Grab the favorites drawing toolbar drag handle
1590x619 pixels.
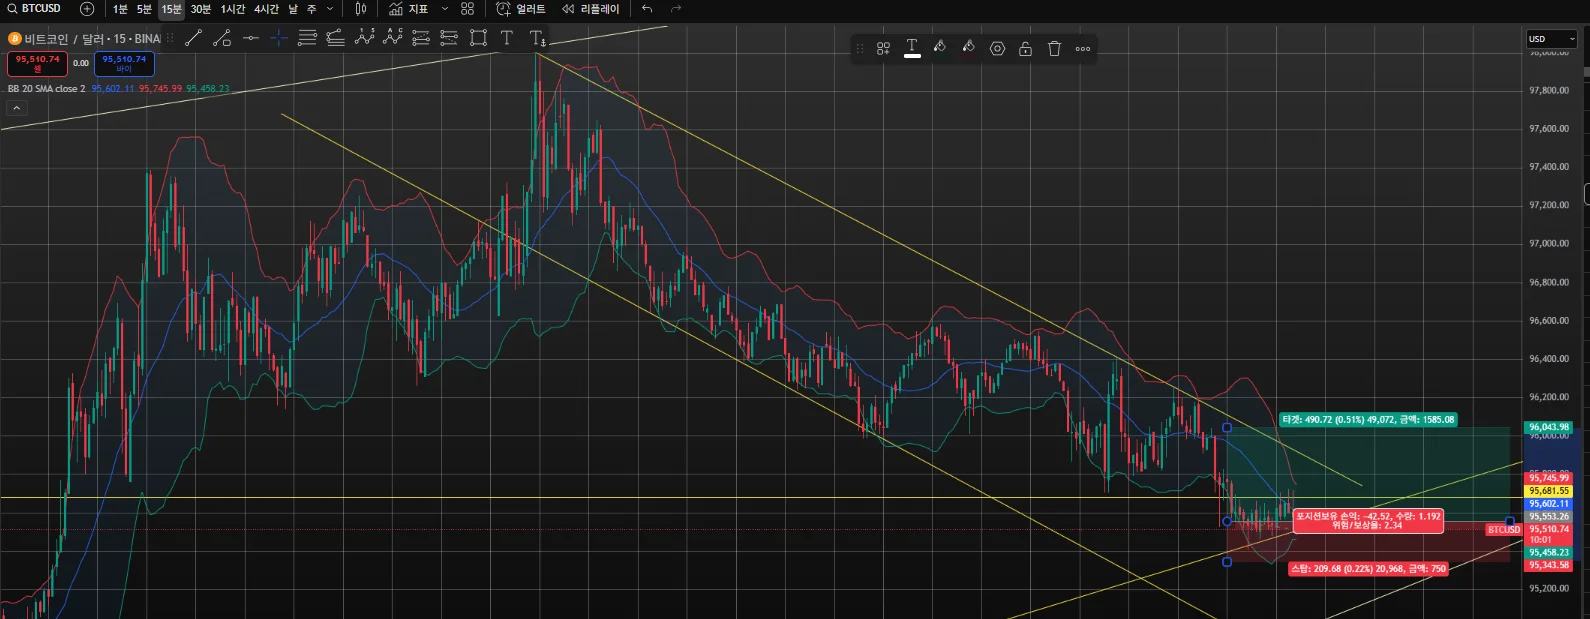pyautogui.click(x=170, y=38)
